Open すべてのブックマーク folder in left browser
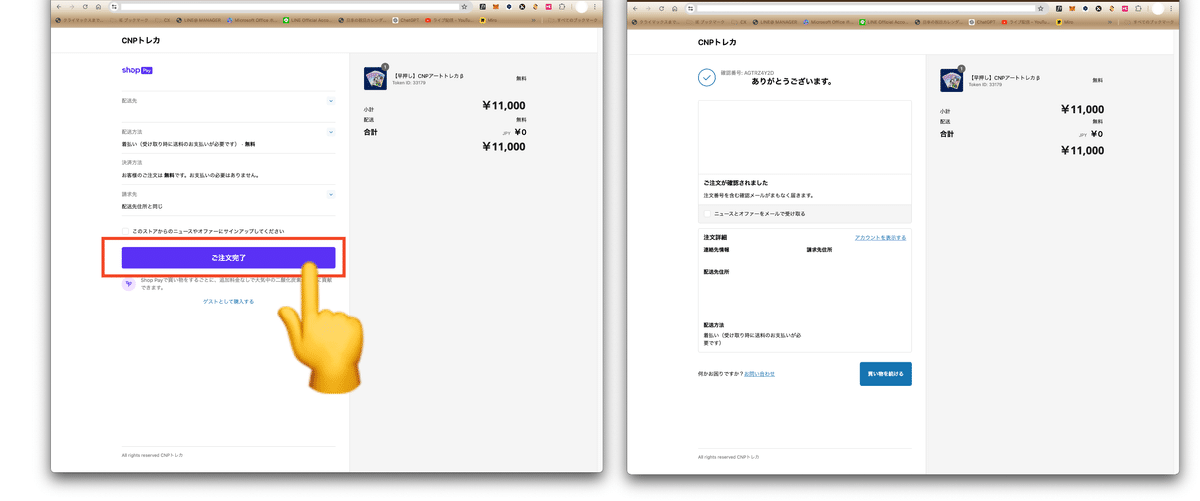This screenshot has height=501, width=1200. click(572, 20)
